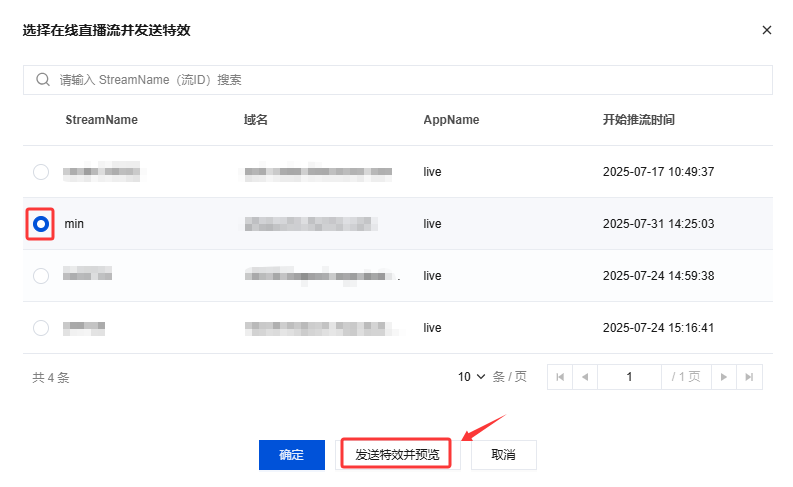Click the 域名 column header
Viewport: 793px width, 487px height.
(x=256, y=120)
